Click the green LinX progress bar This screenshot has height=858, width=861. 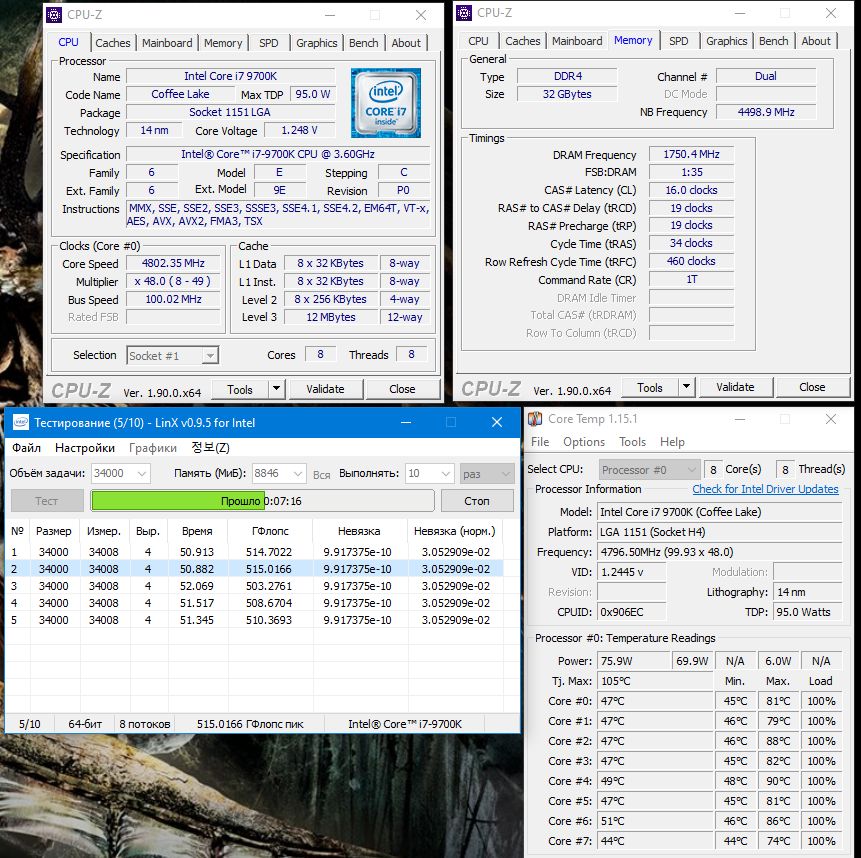[262, 501]
